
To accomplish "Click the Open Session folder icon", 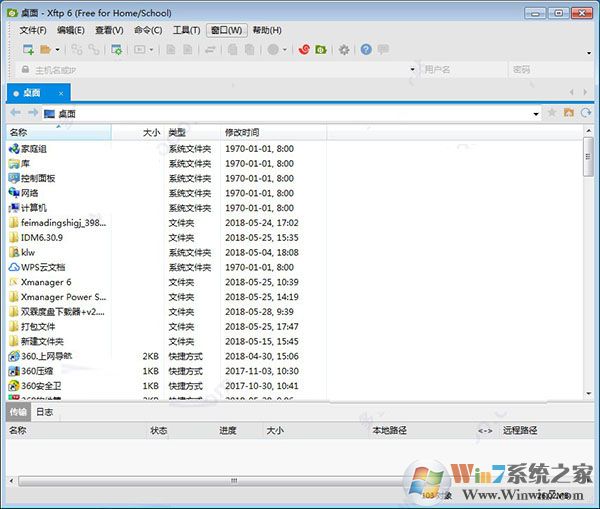I will (46, 49).
